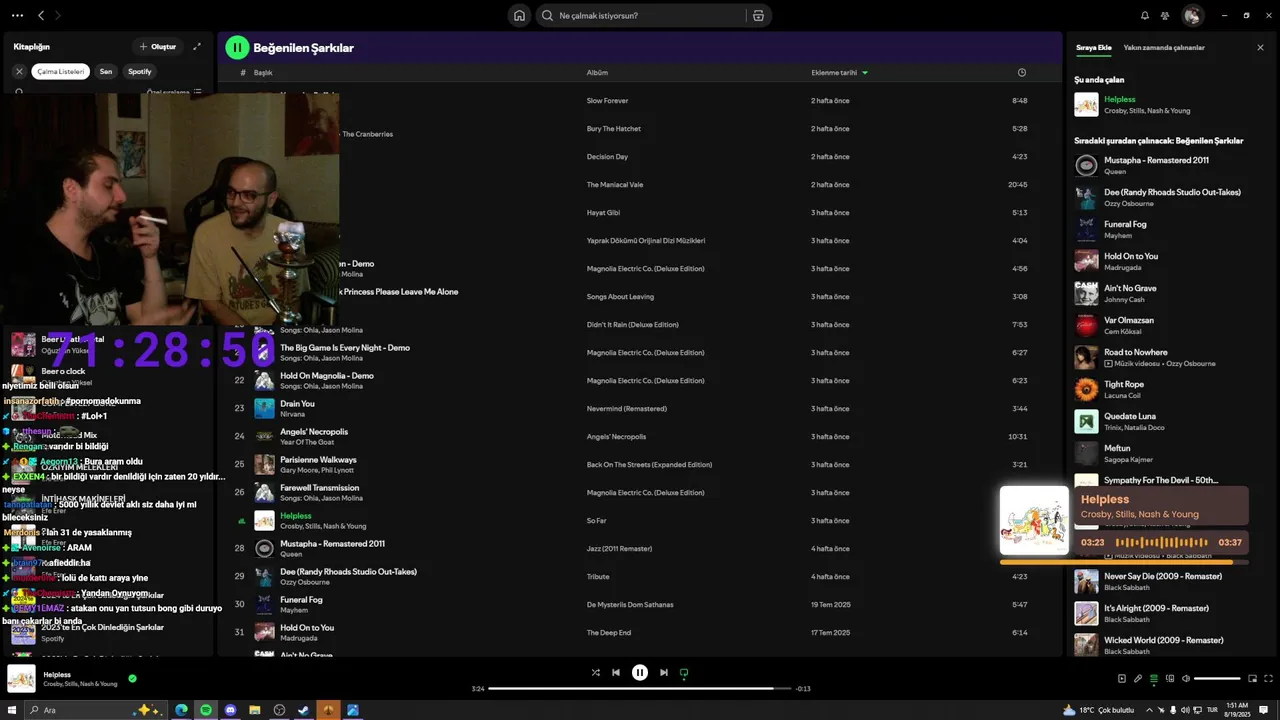
Task: Go back with the left arrow
Action: click(x=41, y=15)
